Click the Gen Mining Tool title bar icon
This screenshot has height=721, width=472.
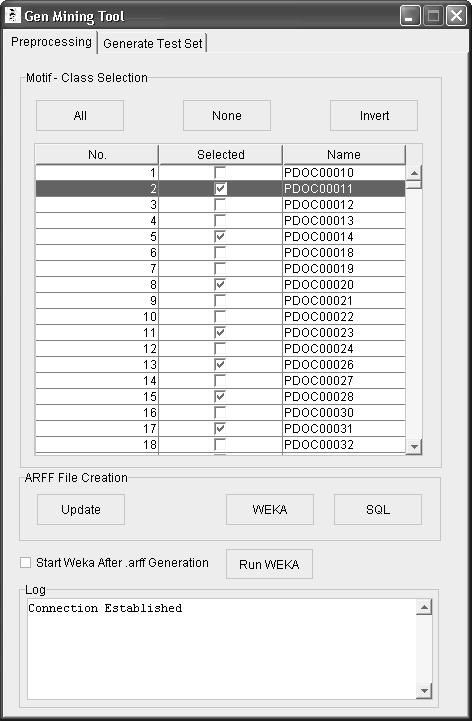pyautogui.click(x=12, y=15)
